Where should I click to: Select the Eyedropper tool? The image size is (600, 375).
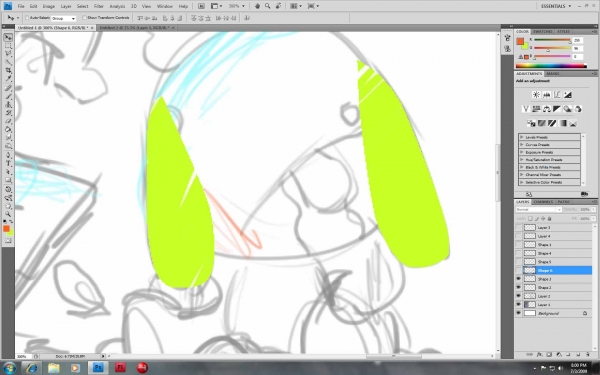coord(8,78)
